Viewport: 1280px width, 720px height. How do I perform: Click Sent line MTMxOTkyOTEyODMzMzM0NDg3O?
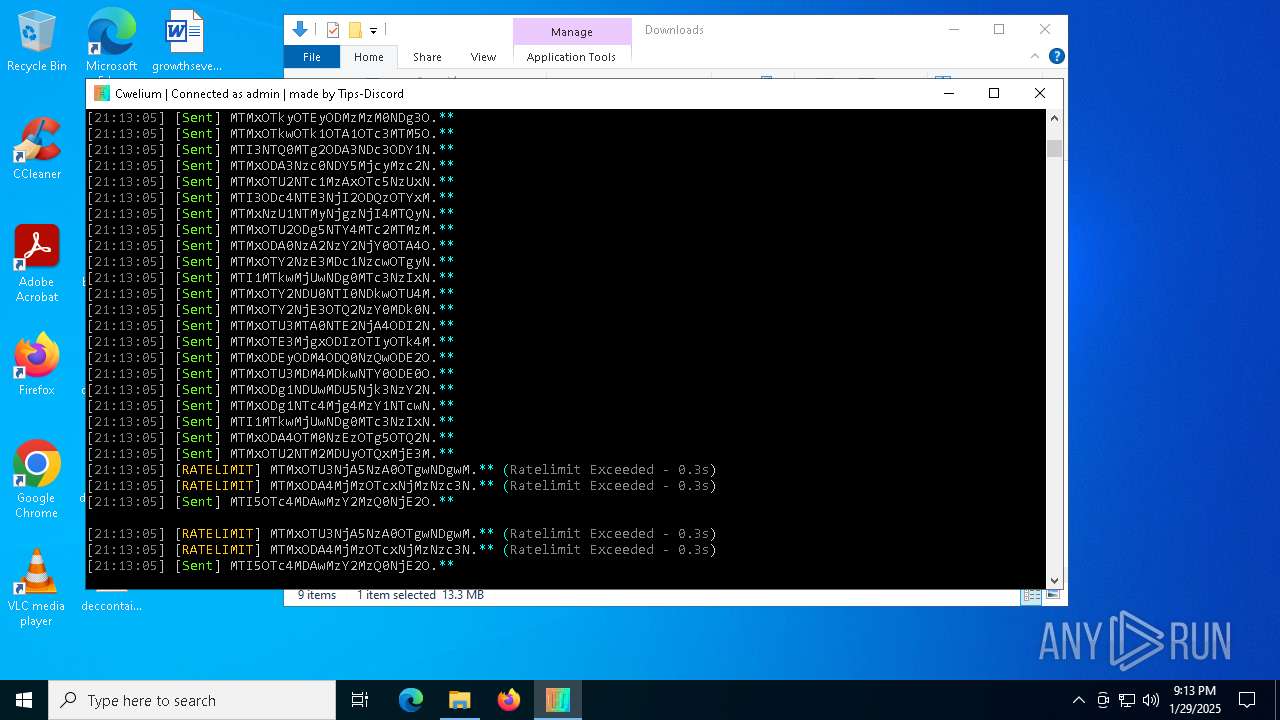(270, 118)
